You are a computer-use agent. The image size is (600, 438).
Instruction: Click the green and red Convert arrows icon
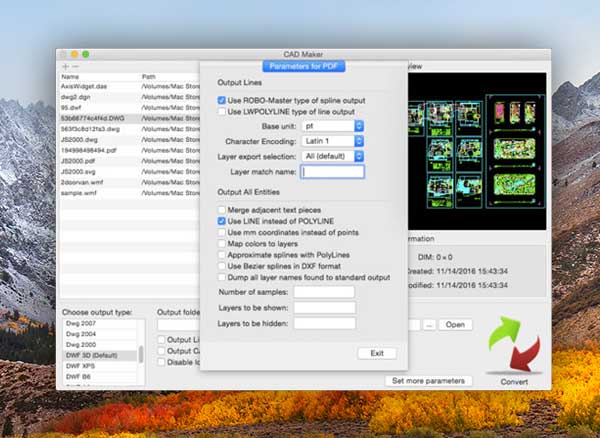click(514, 345)
